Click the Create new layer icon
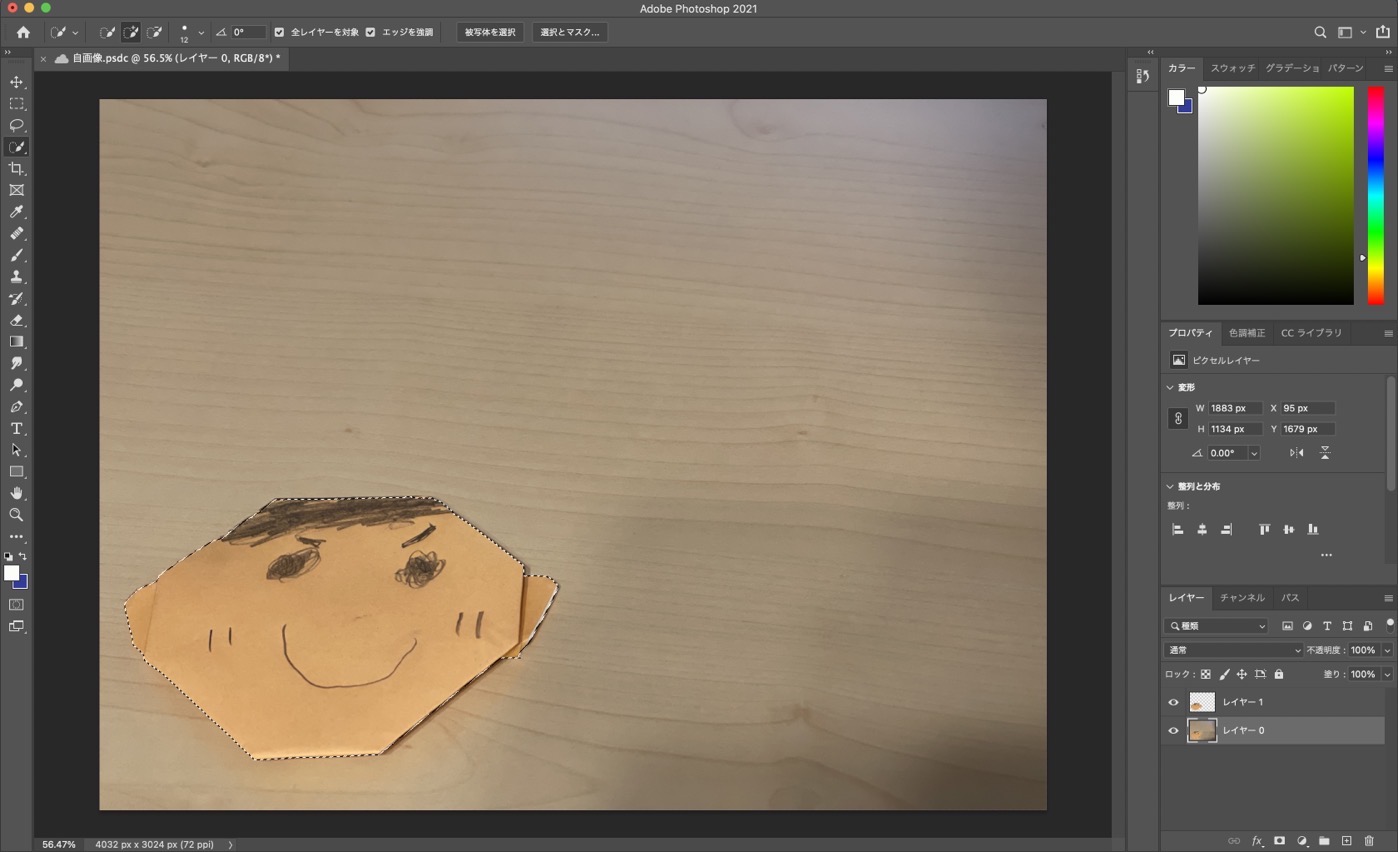The height and width of the screenshot is (852, 1398). click(x=1346, y=841)
